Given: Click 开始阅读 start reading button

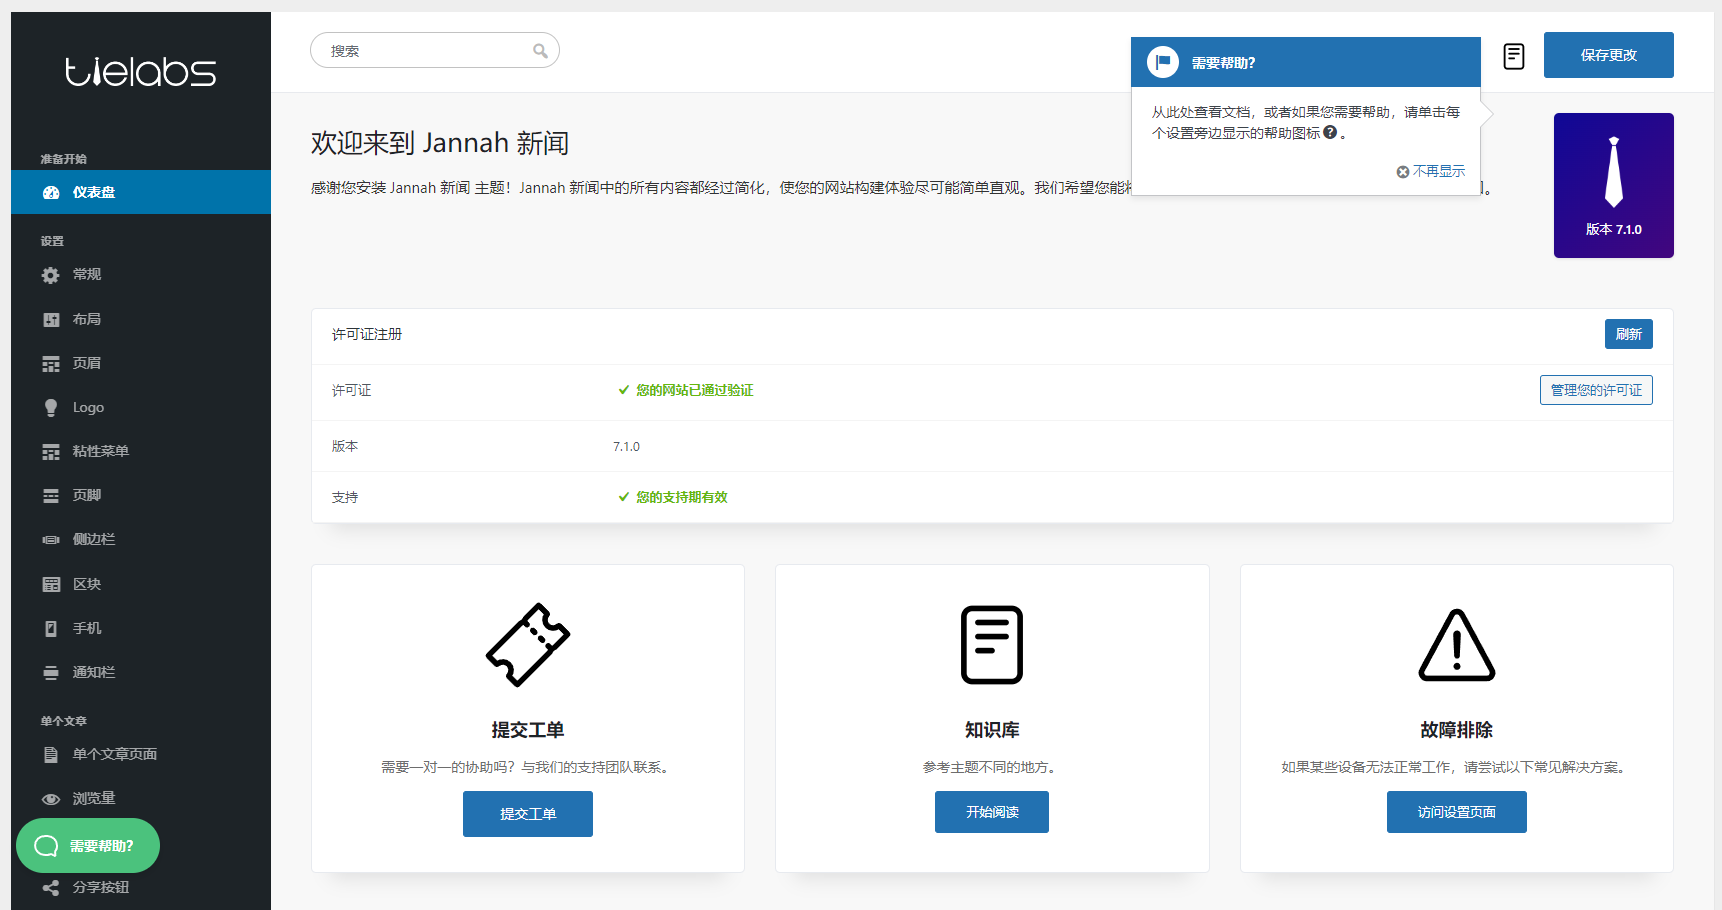Looking at the screenshot, I should tap(992, 812).
